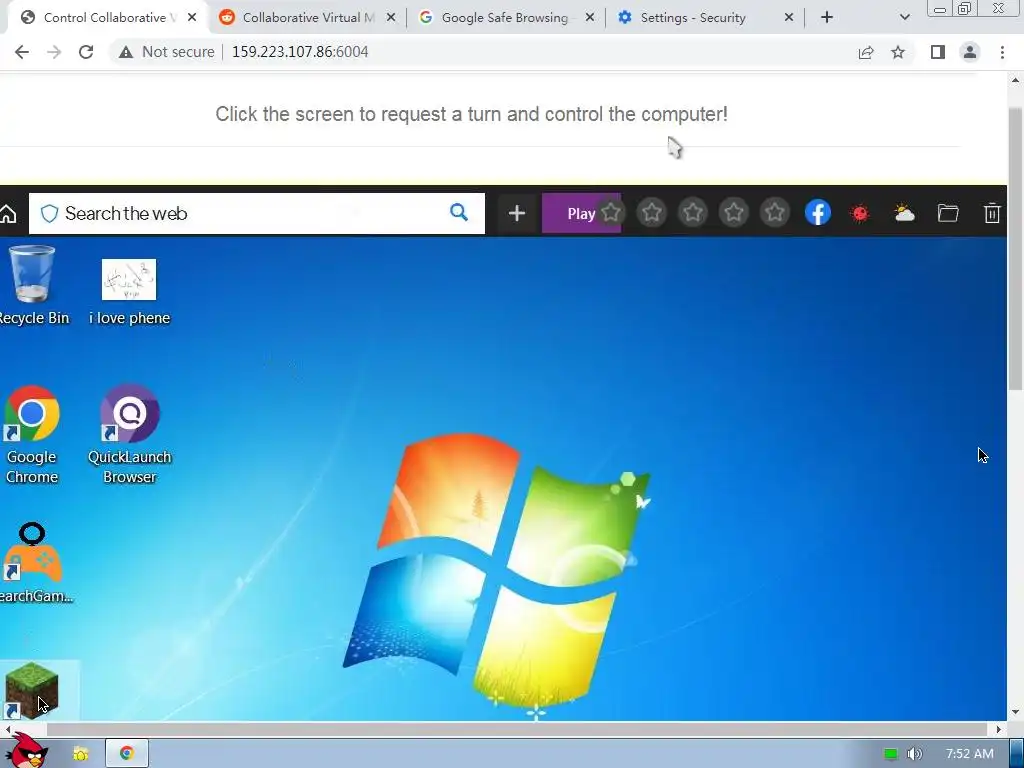Click the Not secure warning indicator
Screen dimensions: 1024x768
(167, 52)
